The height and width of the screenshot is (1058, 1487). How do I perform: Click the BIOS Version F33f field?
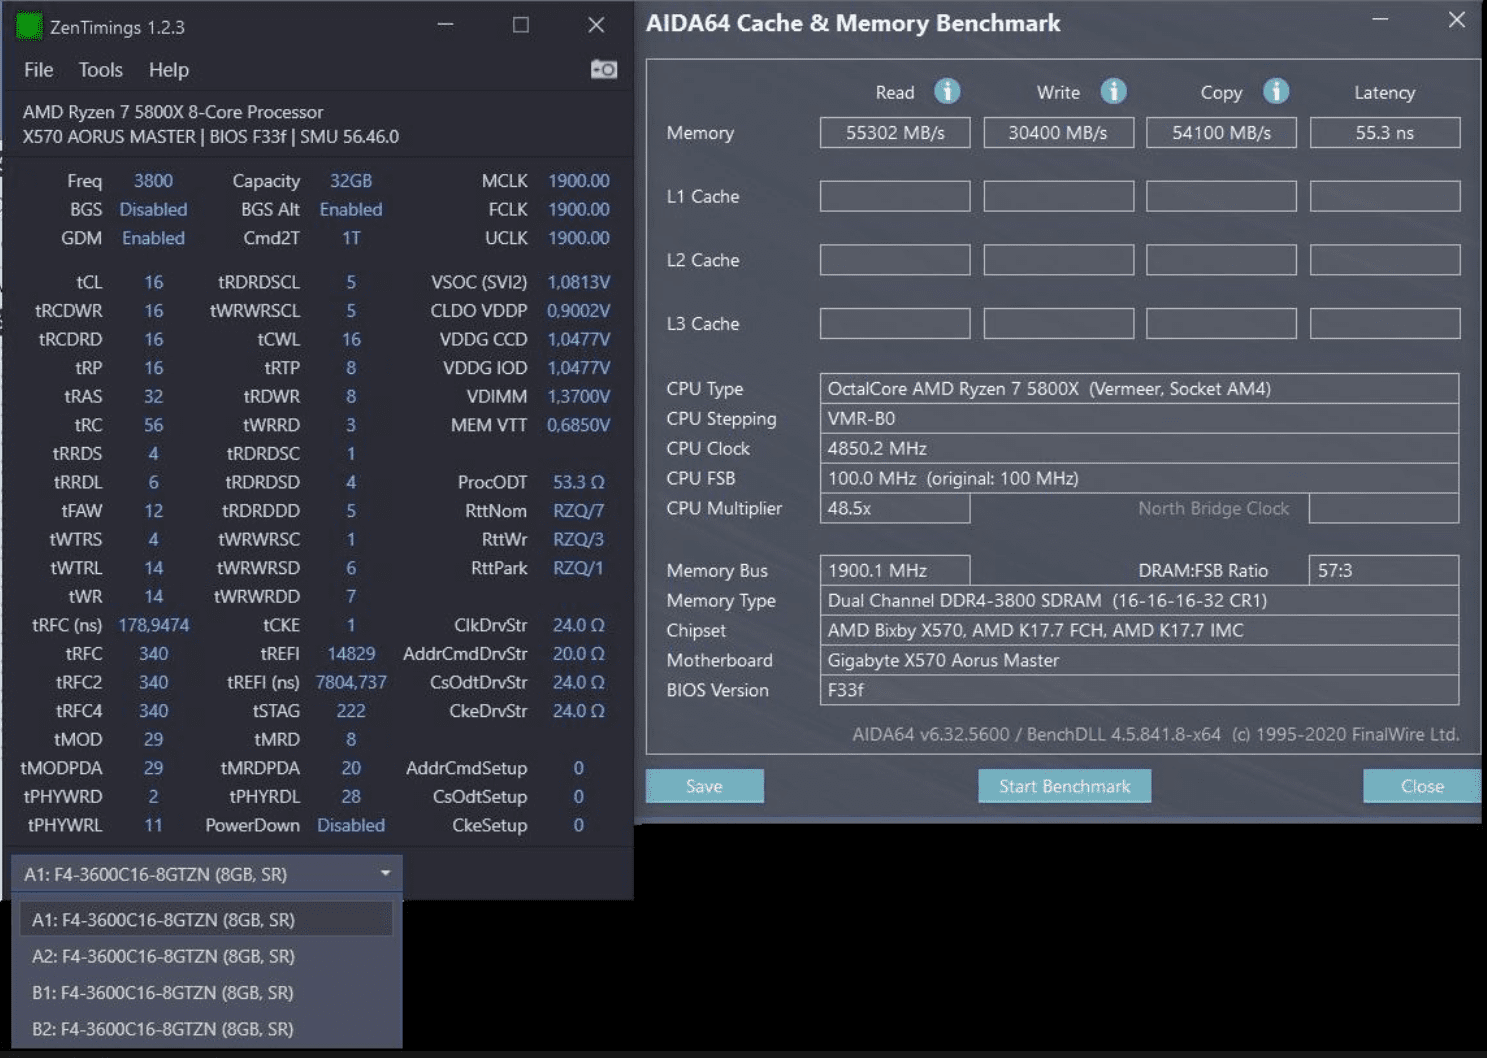1139,690
